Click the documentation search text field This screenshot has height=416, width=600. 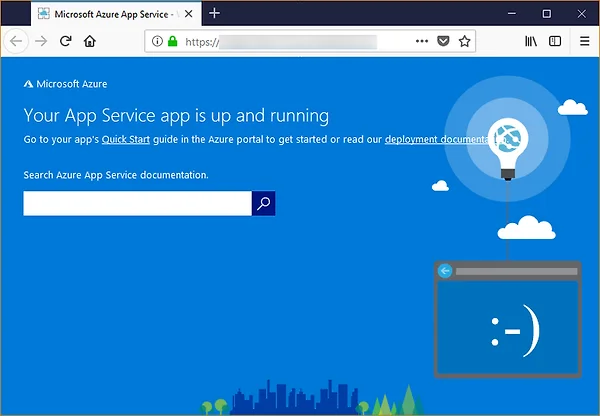[137, 203]
